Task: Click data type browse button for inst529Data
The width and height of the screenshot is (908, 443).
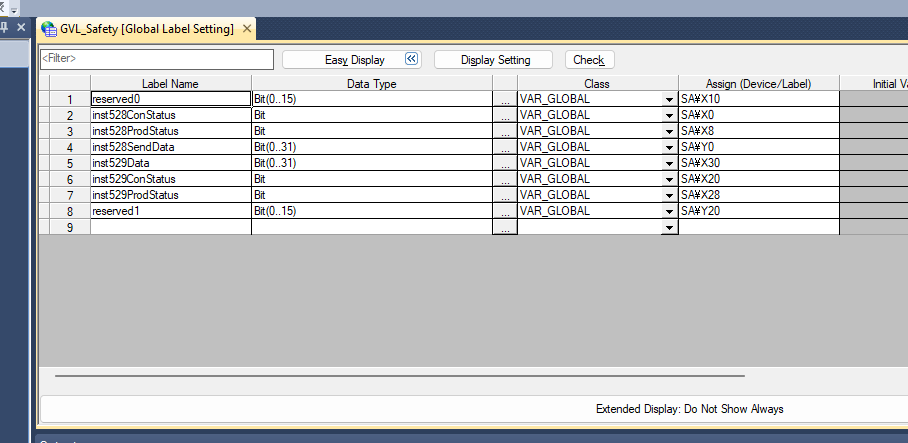Action: pos(505,163)
